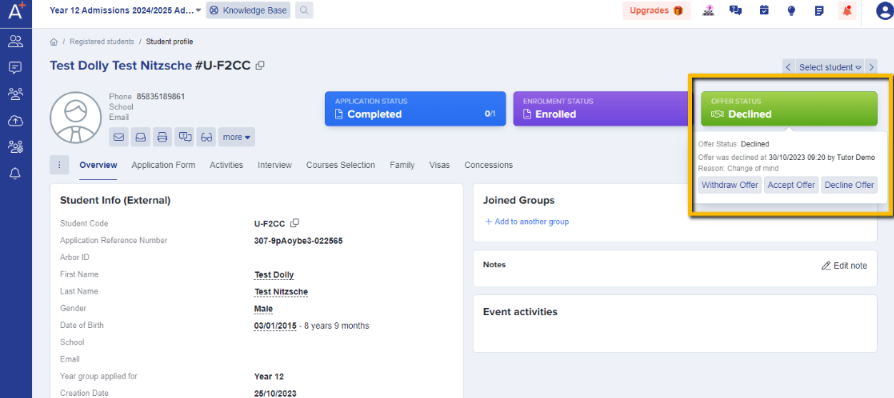The width and height of the screenshot is (894, 398).
Task: Click the Decline Offer button
Action: tap(849, 185)
